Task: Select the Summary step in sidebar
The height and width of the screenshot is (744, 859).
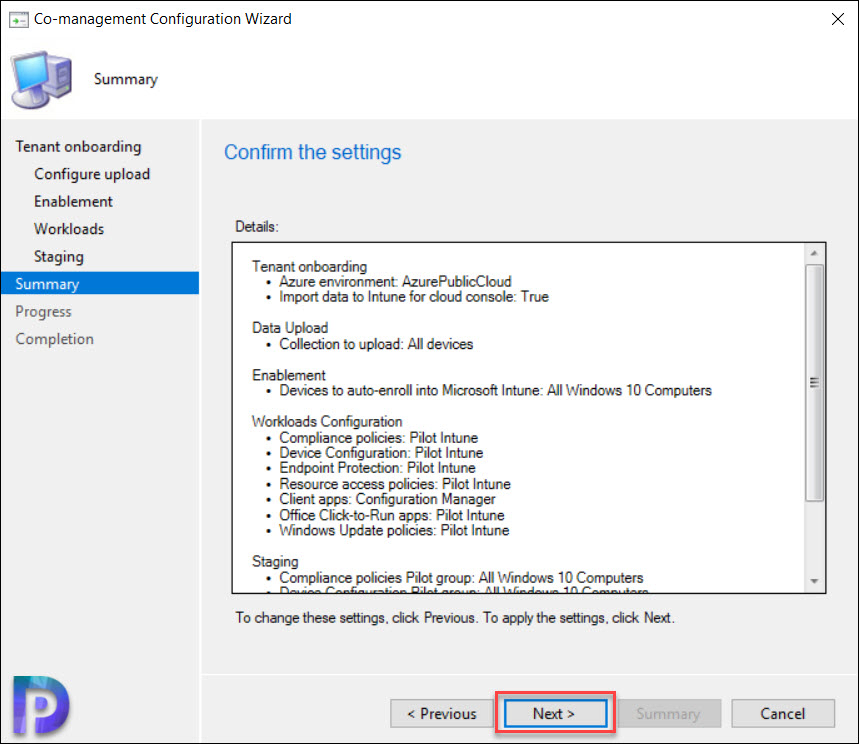Action: point(100,284)
